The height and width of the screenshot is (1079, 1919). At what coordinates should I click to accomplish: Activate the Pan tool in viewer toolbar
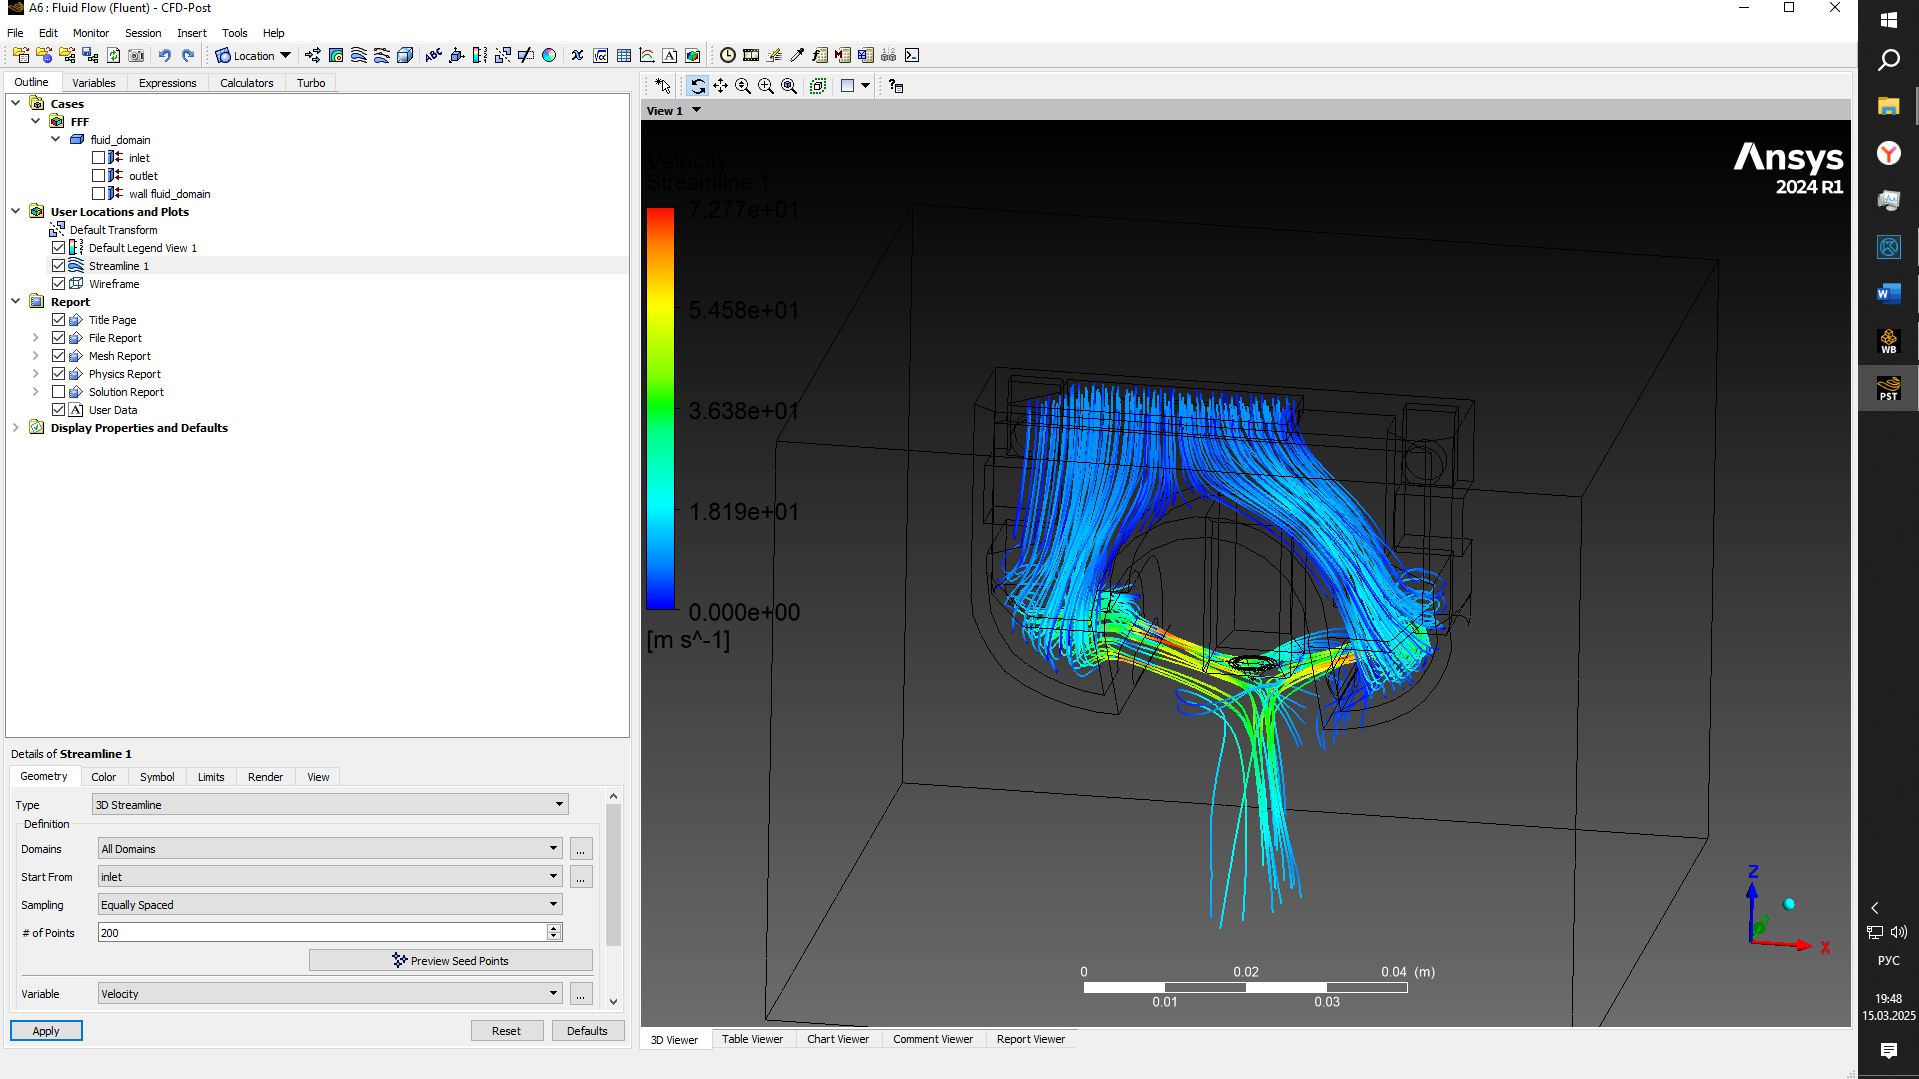(720, 86)
